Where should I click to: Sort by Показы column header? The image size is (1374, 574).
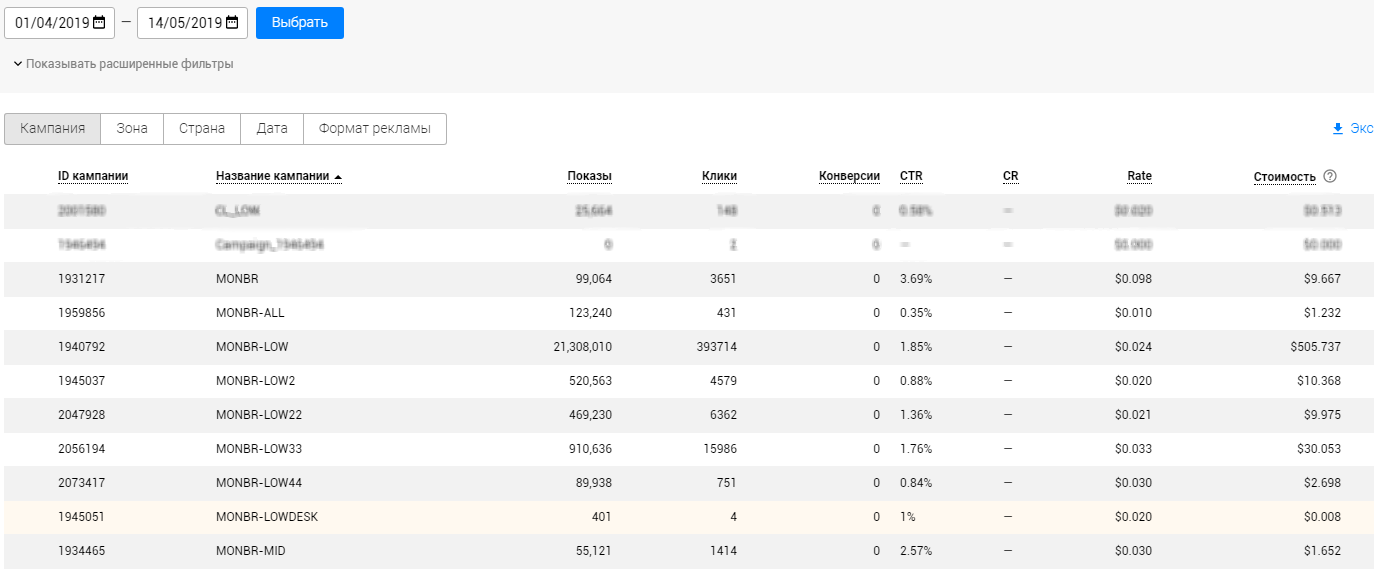tap(589, 176)
